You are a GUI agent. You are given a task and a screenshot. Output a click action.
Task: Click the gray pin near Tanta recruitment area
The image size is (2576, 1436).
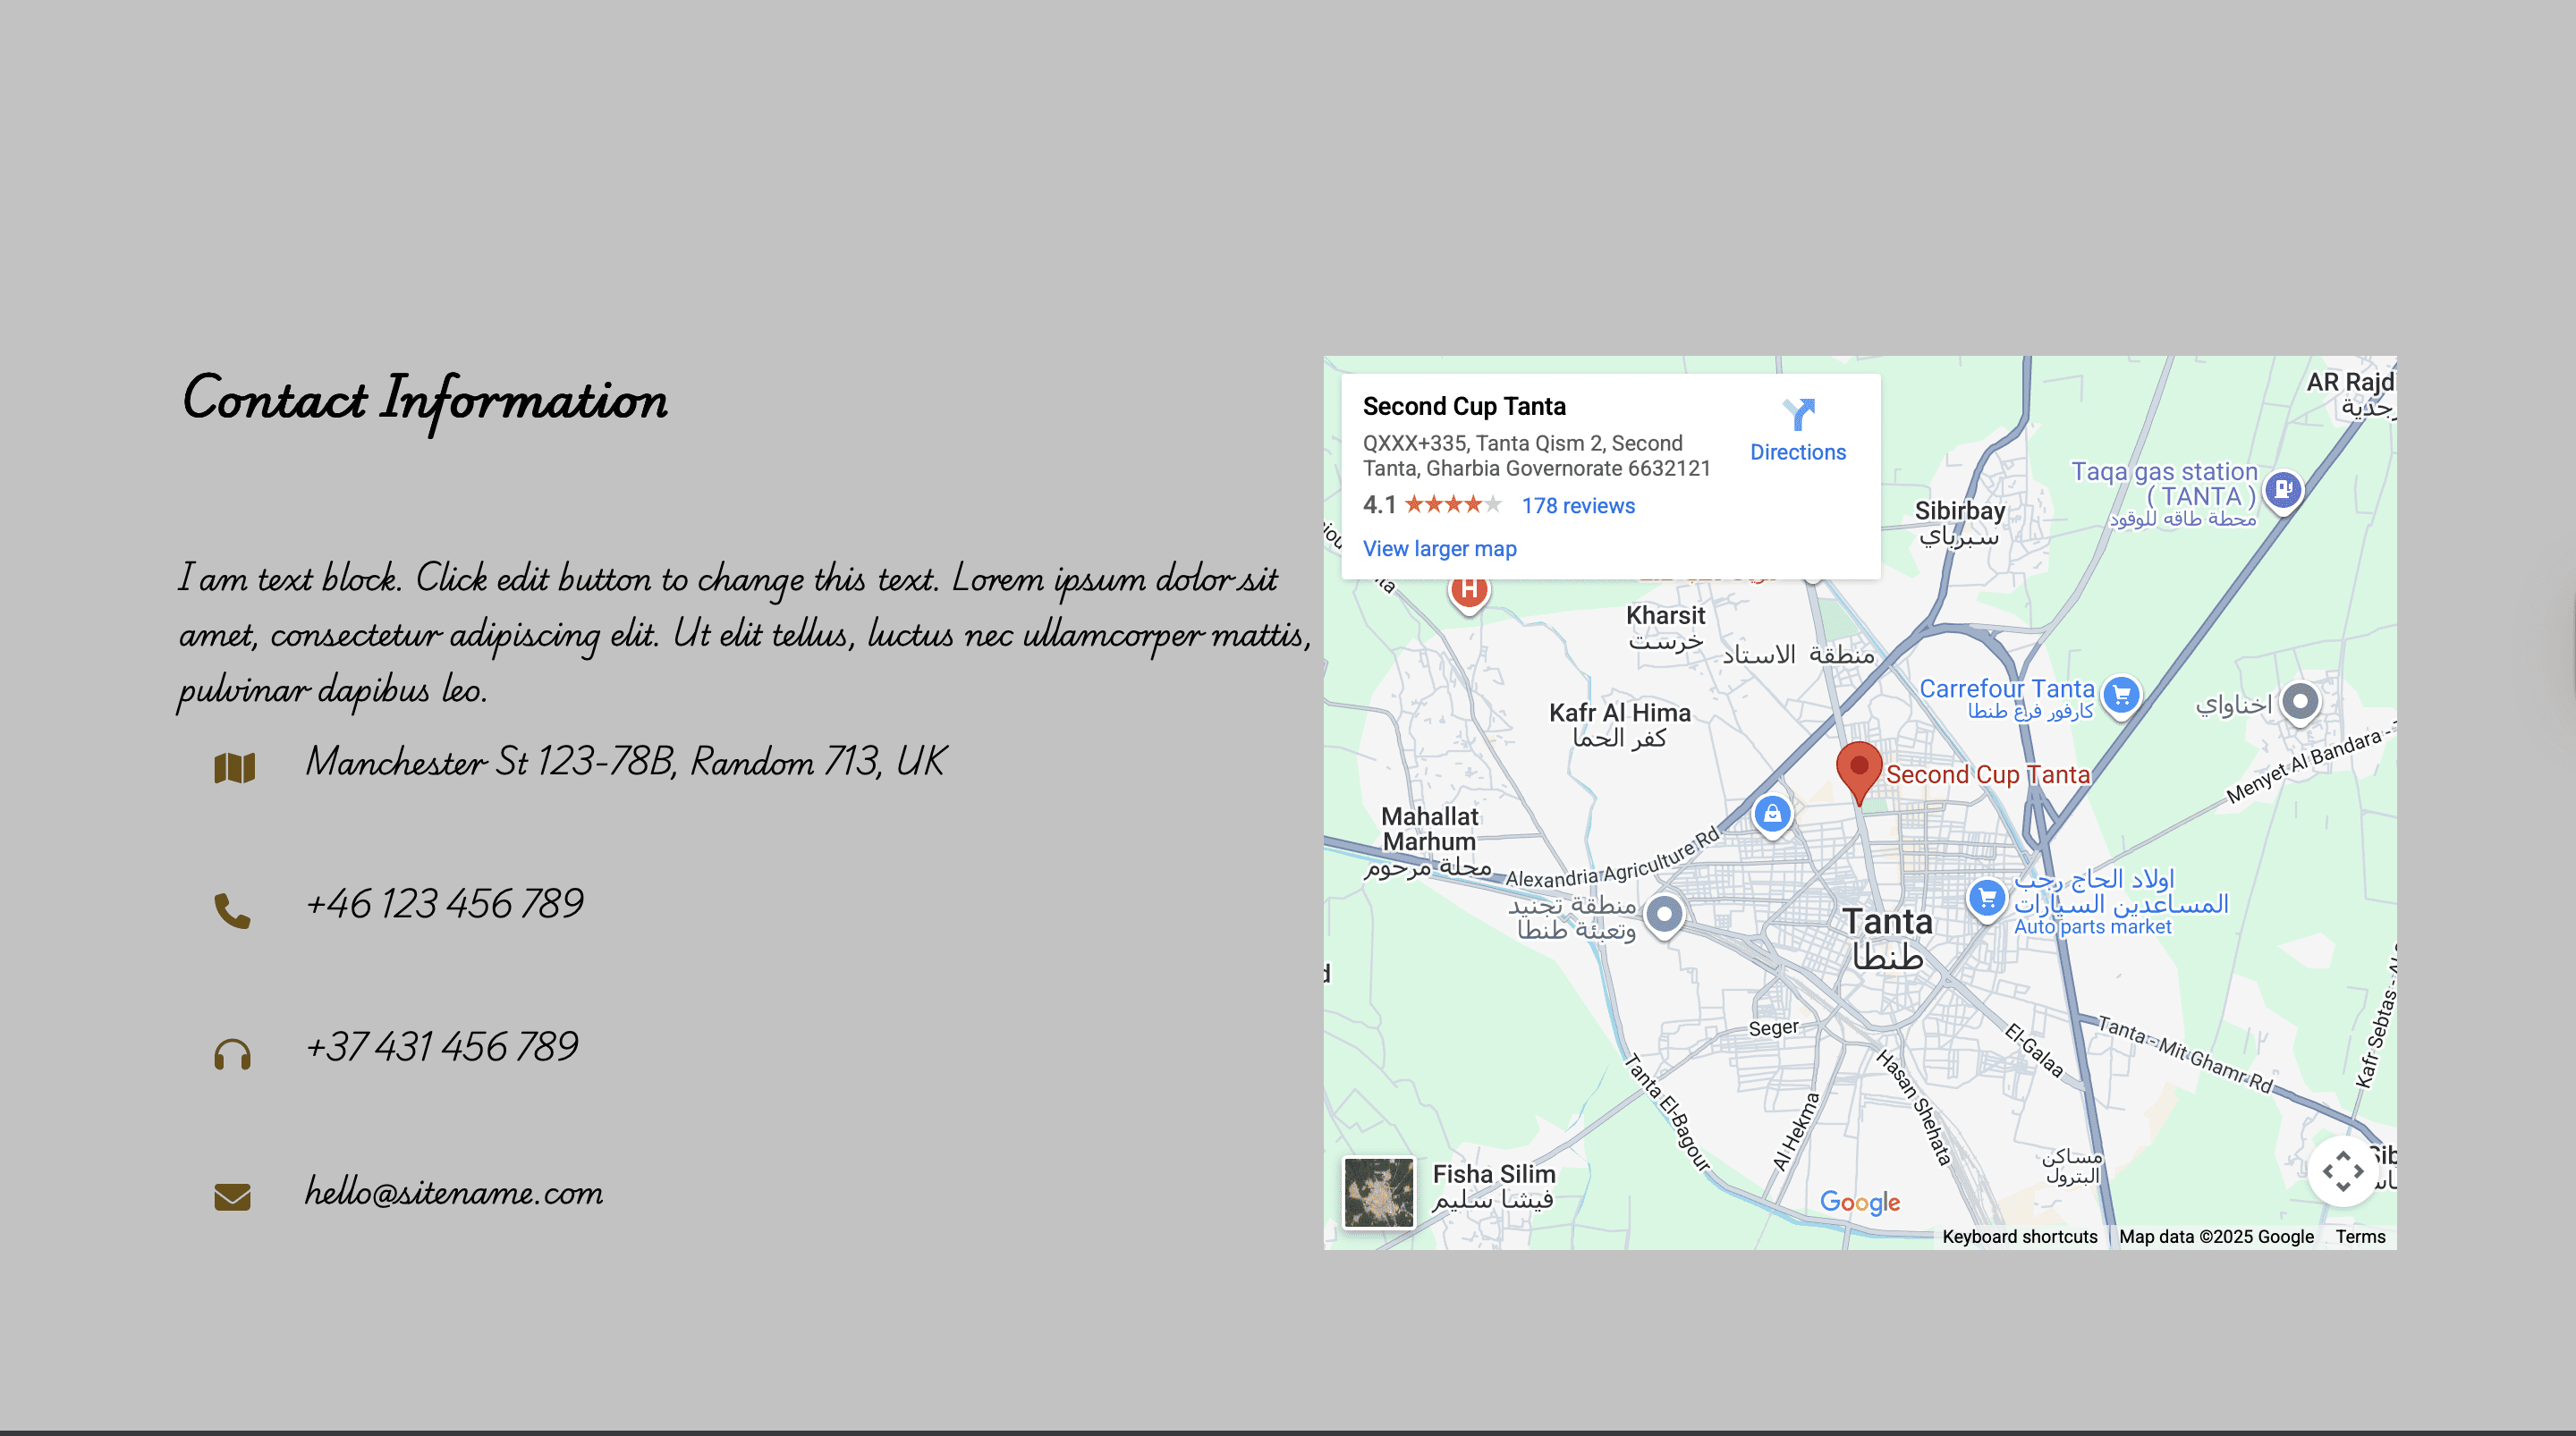pos(1664,913)
